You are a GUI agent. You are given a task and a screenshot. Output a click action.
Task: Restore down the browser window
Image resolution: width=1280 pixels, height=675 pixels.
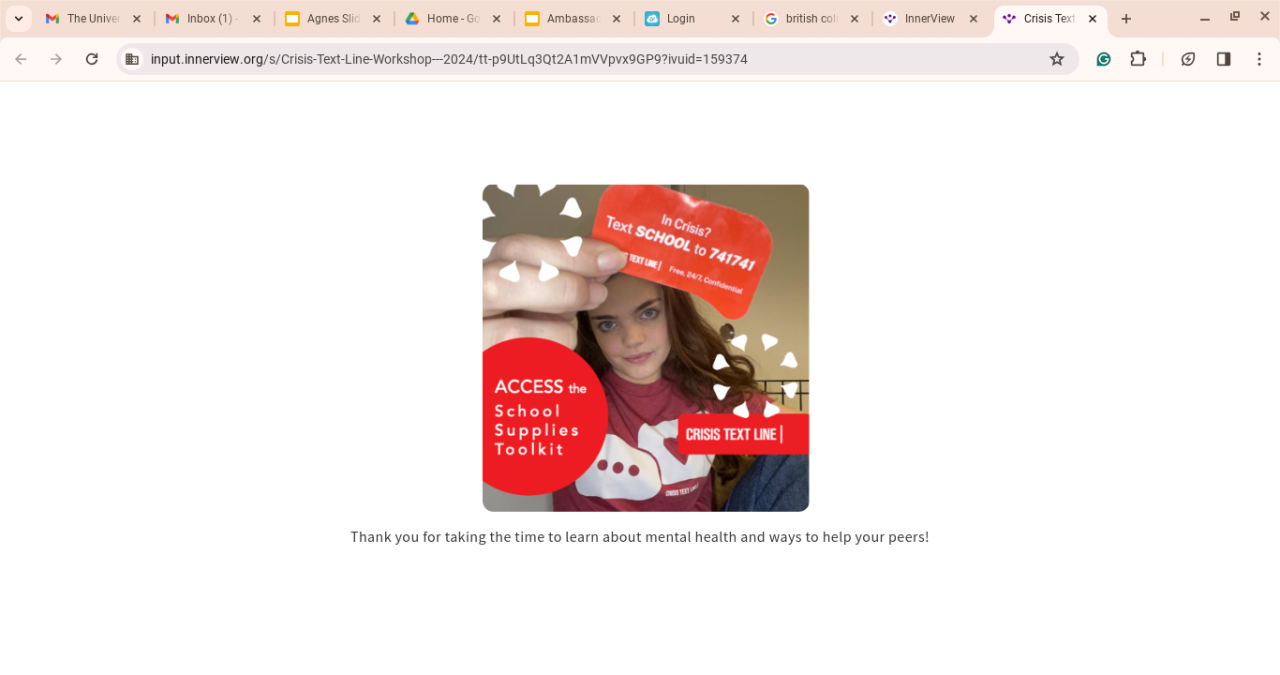click(1235, 18)
